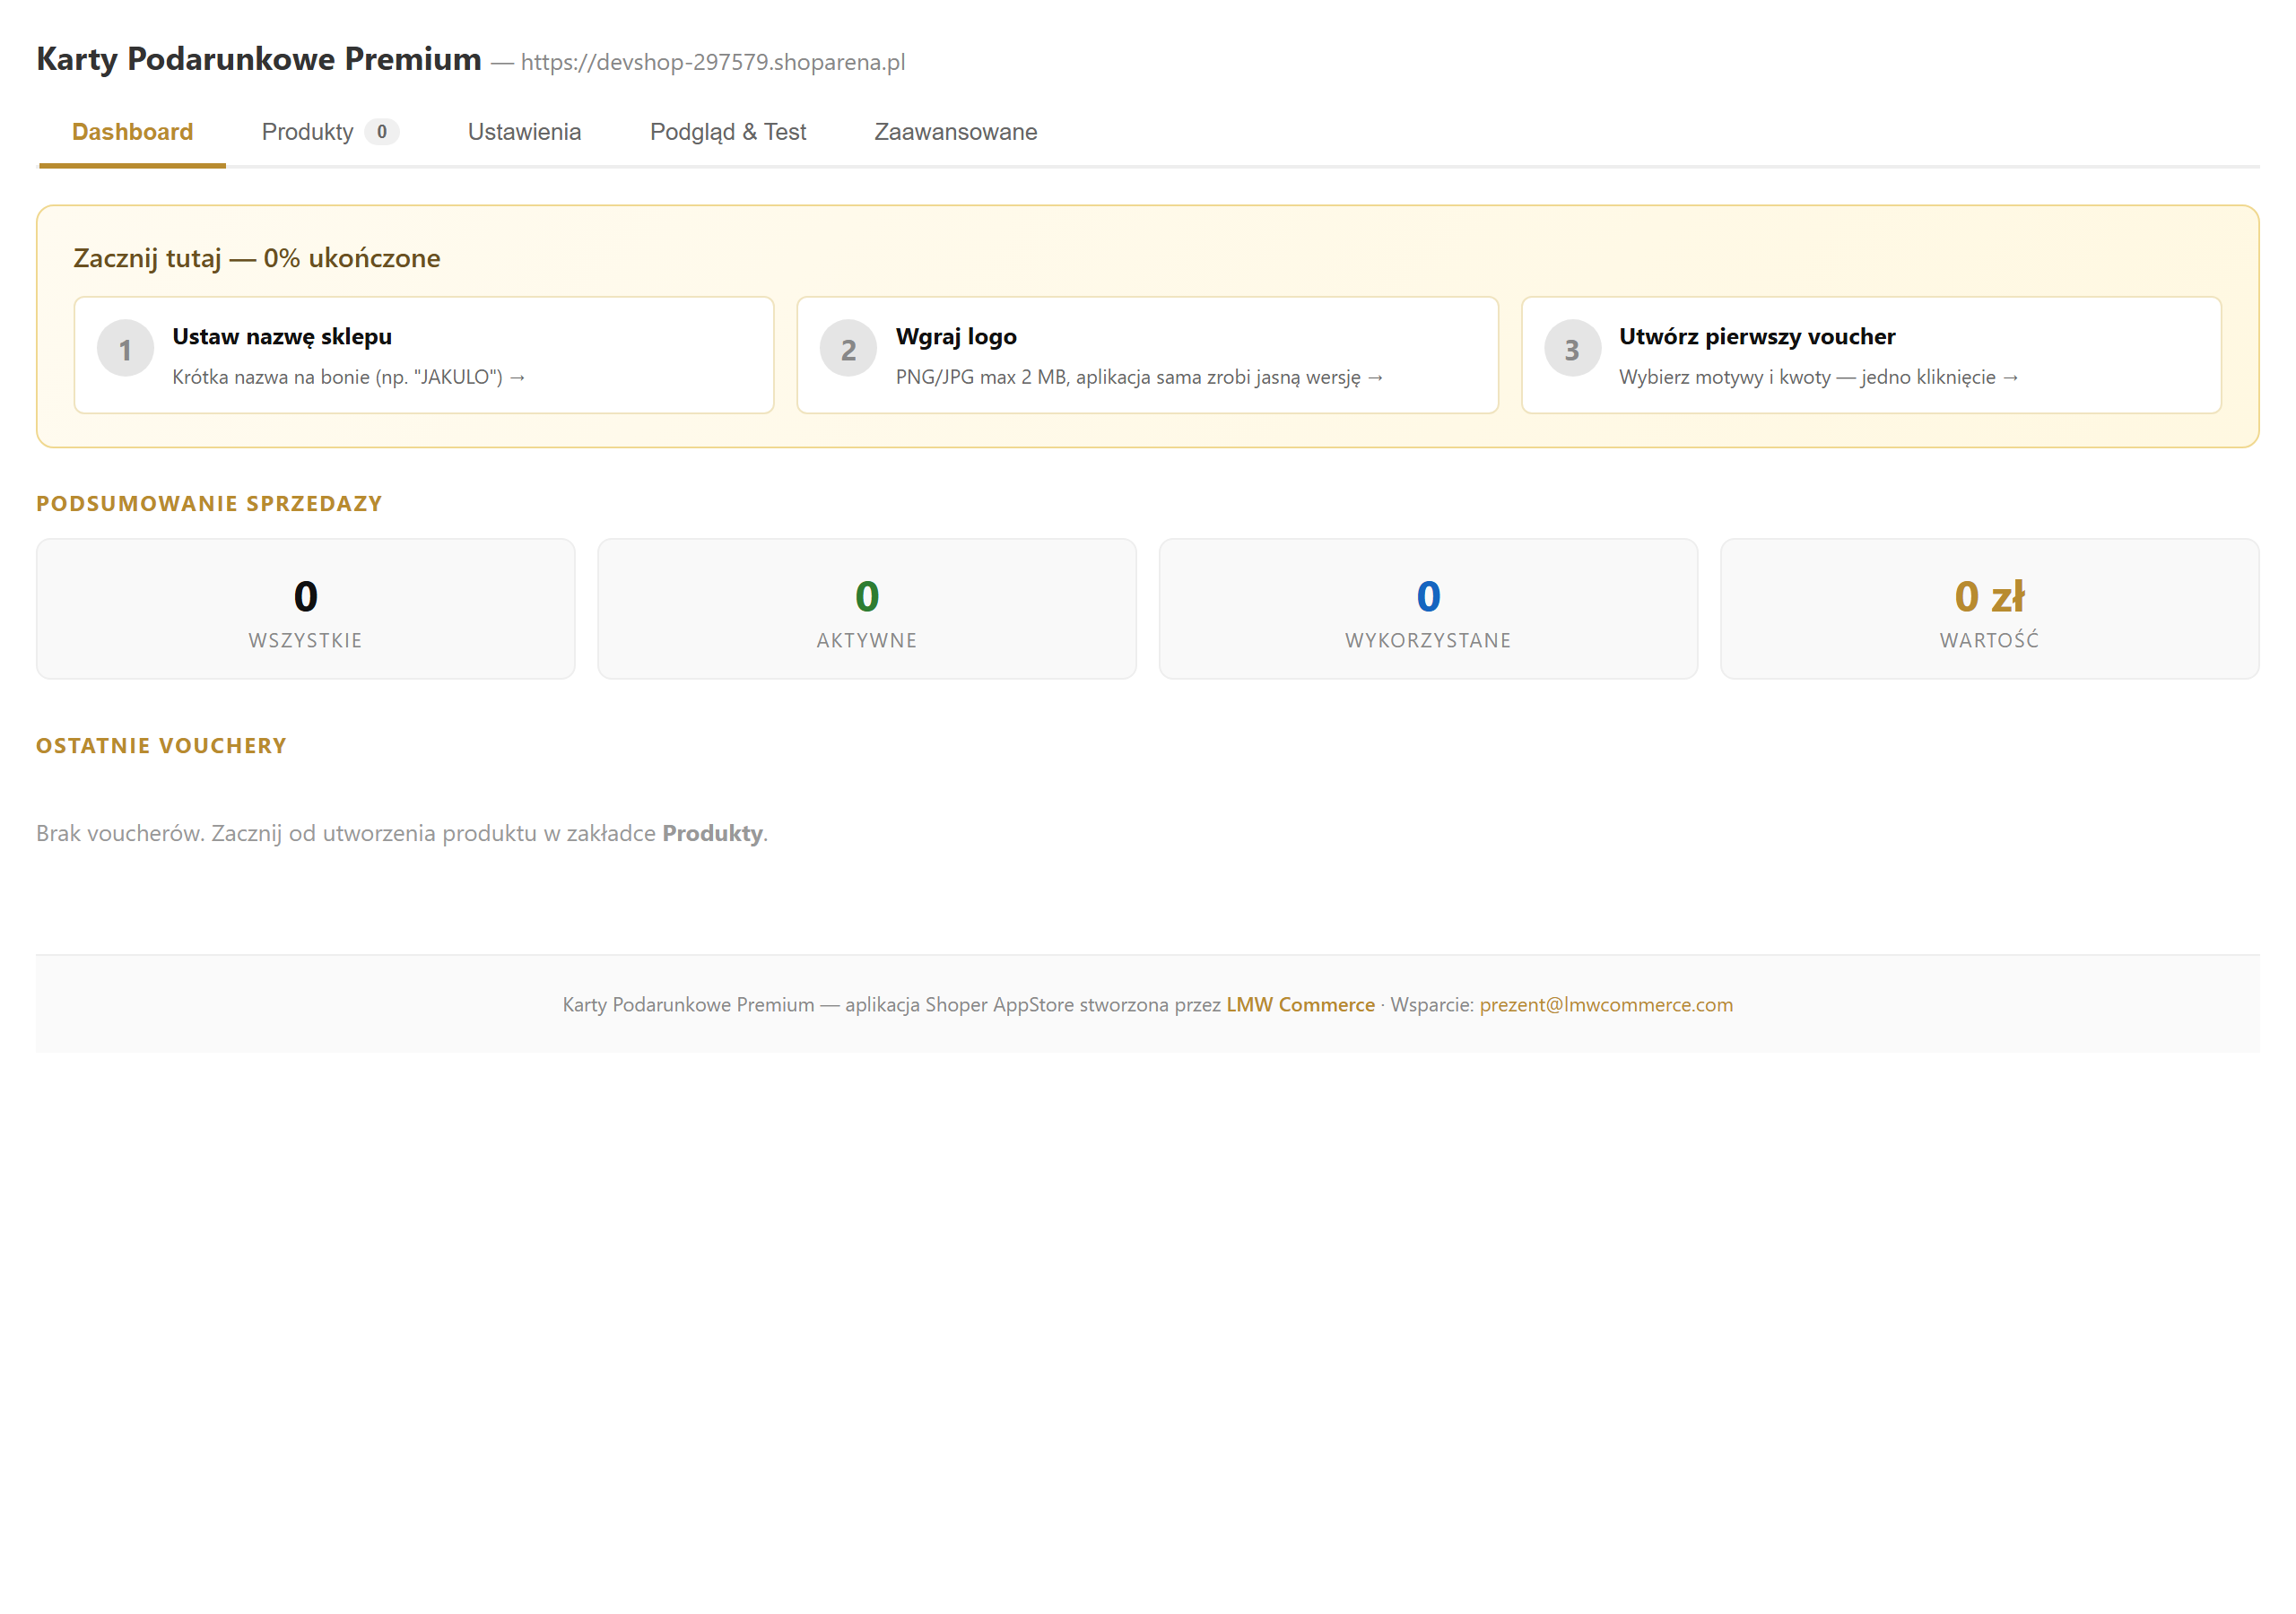The image size is (2296, 1614).
Task: Open the Produkty tab
Action: click(330, 132)
